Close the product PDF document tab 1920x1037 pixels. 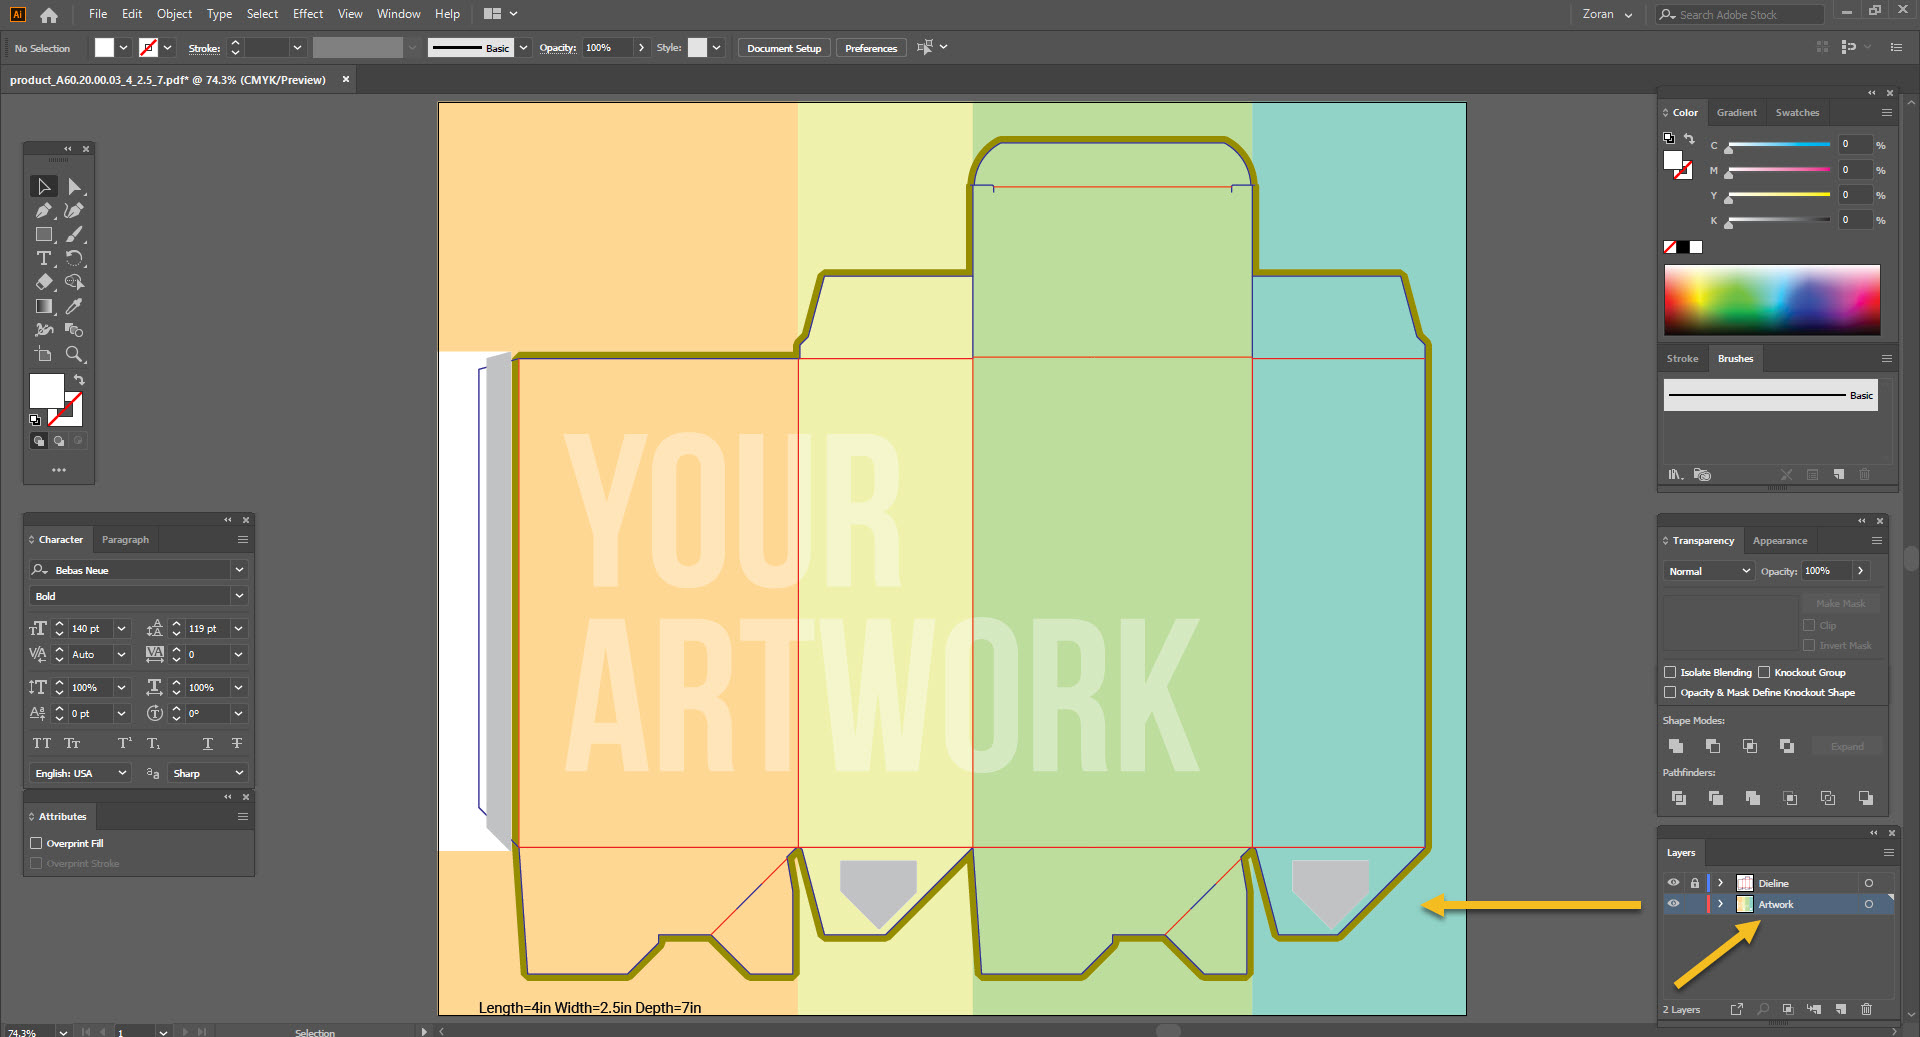346,80
